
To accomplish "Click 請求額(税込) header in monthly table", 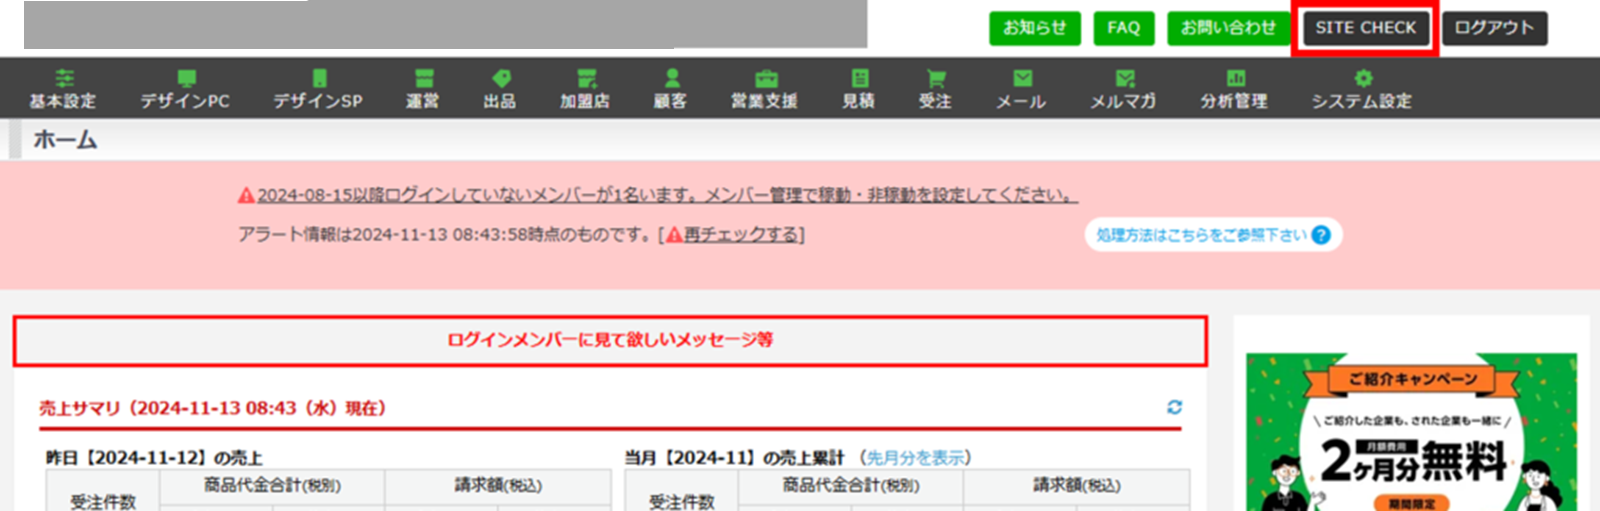I will (1077, 486).
